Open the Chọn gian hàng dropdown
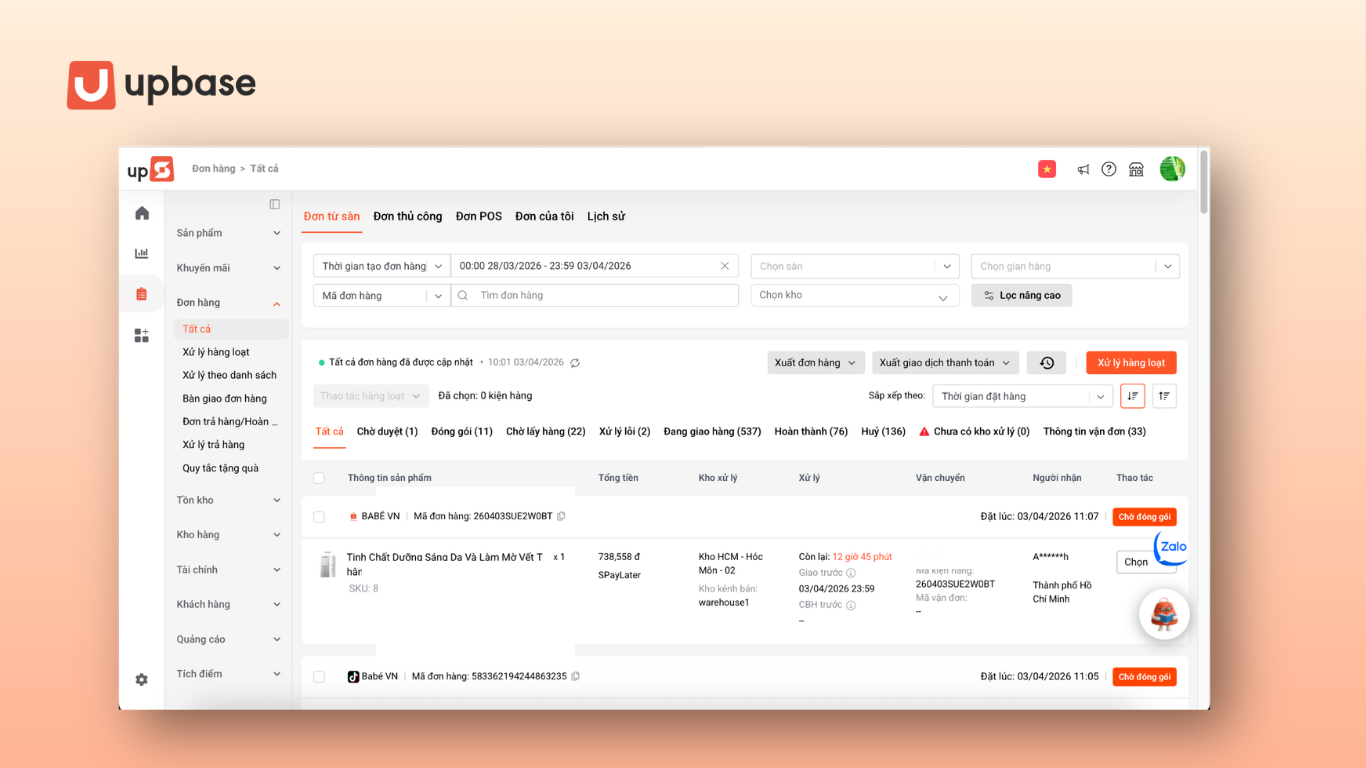 tap(1075, 266)
